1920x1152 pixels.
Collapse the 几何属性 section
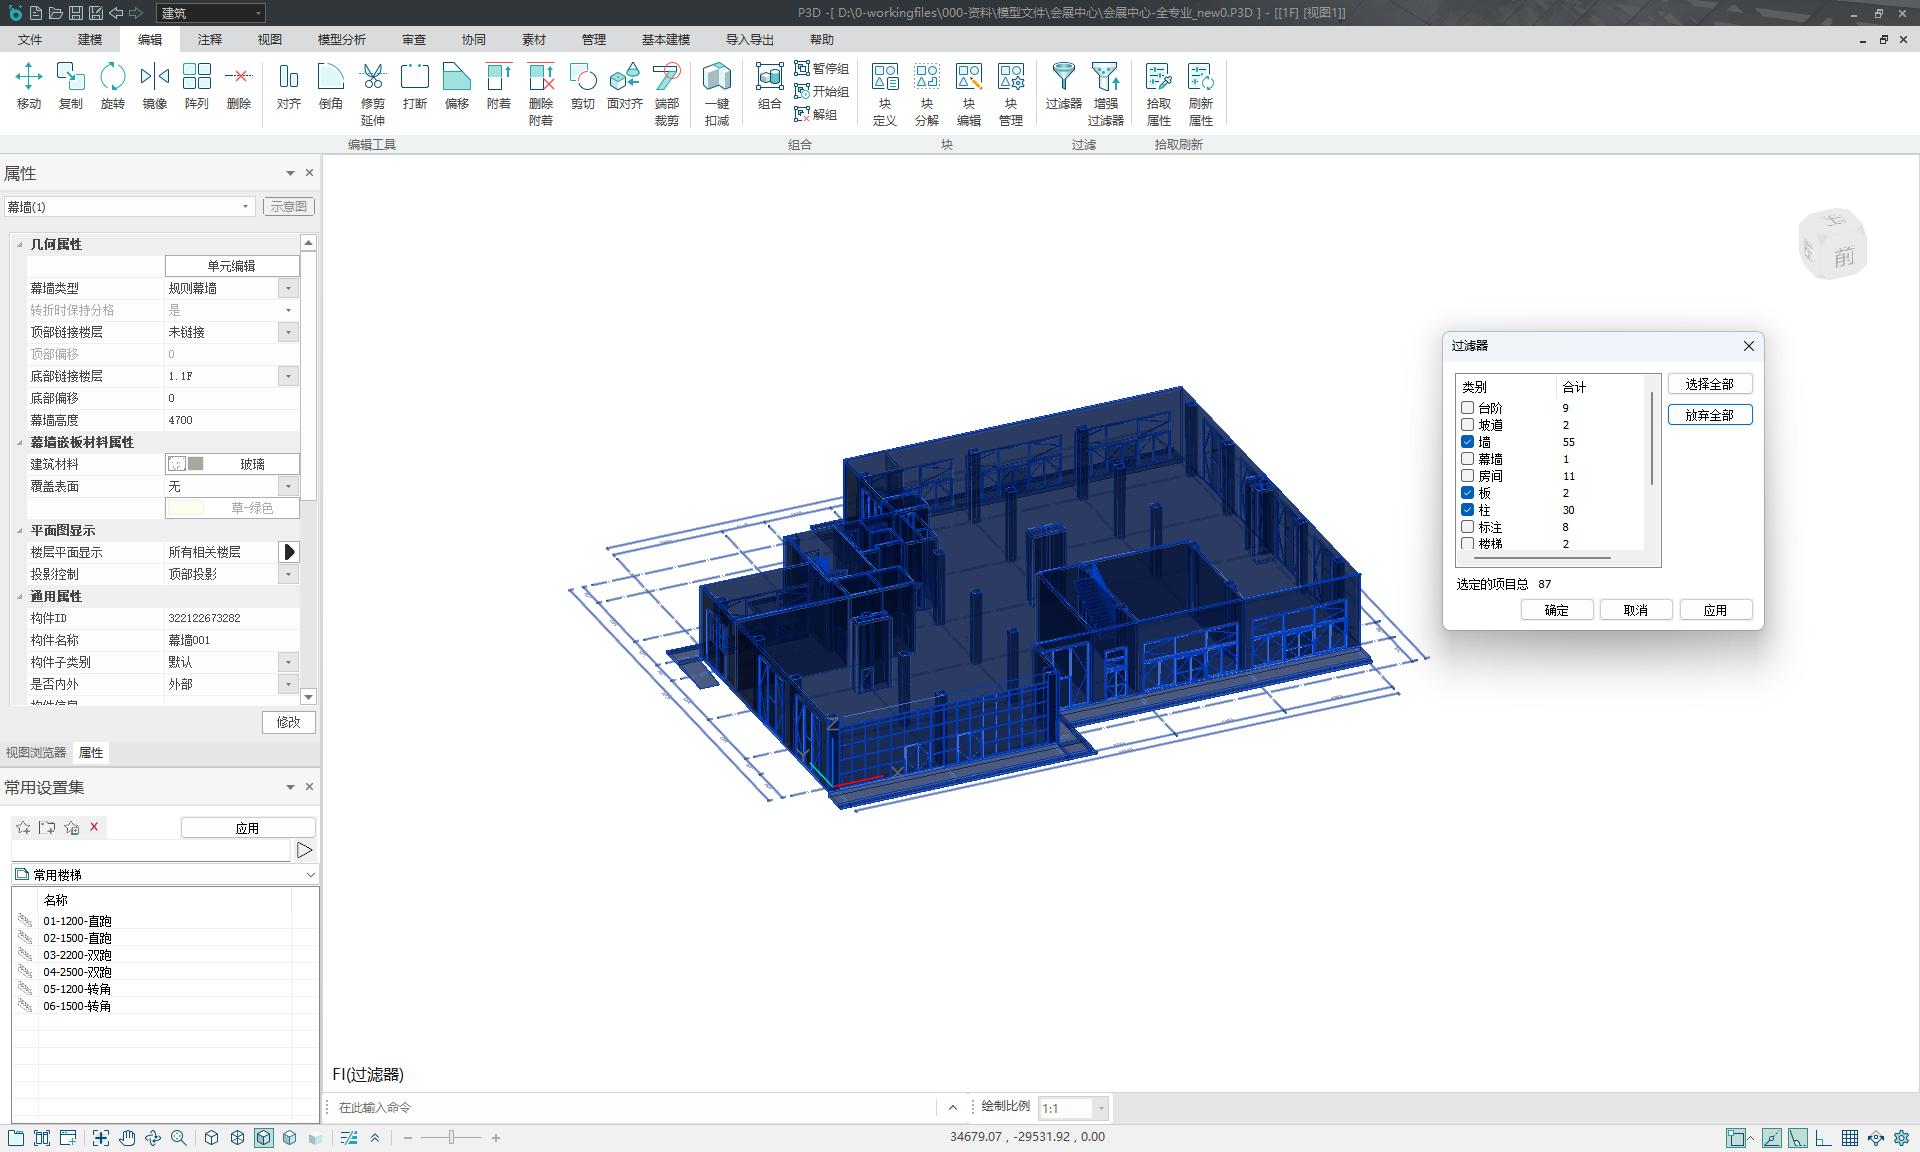(x=20, y=244)
